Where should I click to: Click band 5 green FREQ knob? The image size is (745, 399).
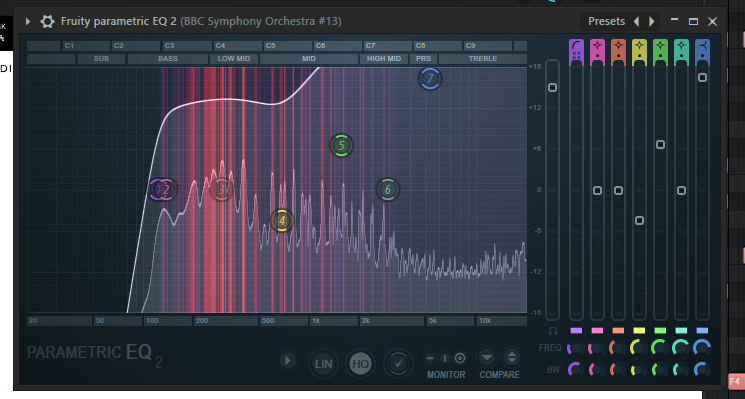[x=660, y=348]
